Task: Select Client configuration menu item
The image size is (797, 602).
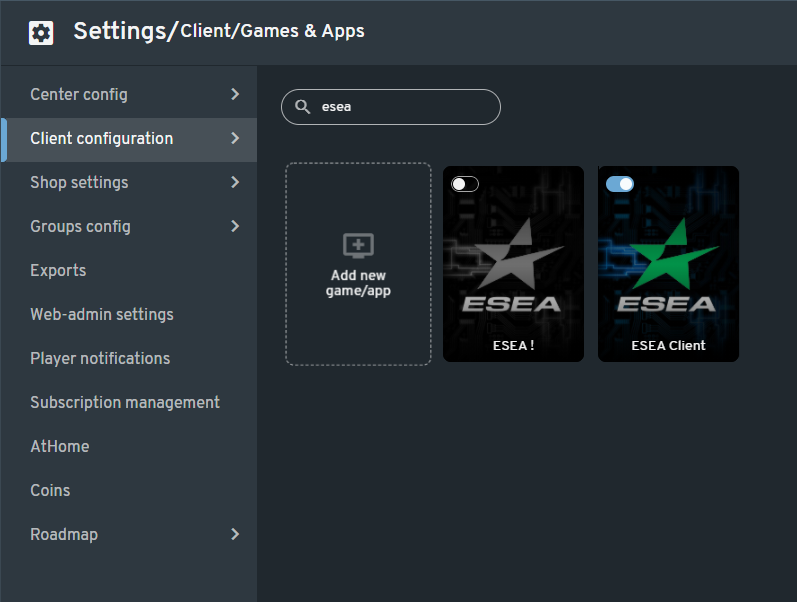Action: (x=129, y=140)
